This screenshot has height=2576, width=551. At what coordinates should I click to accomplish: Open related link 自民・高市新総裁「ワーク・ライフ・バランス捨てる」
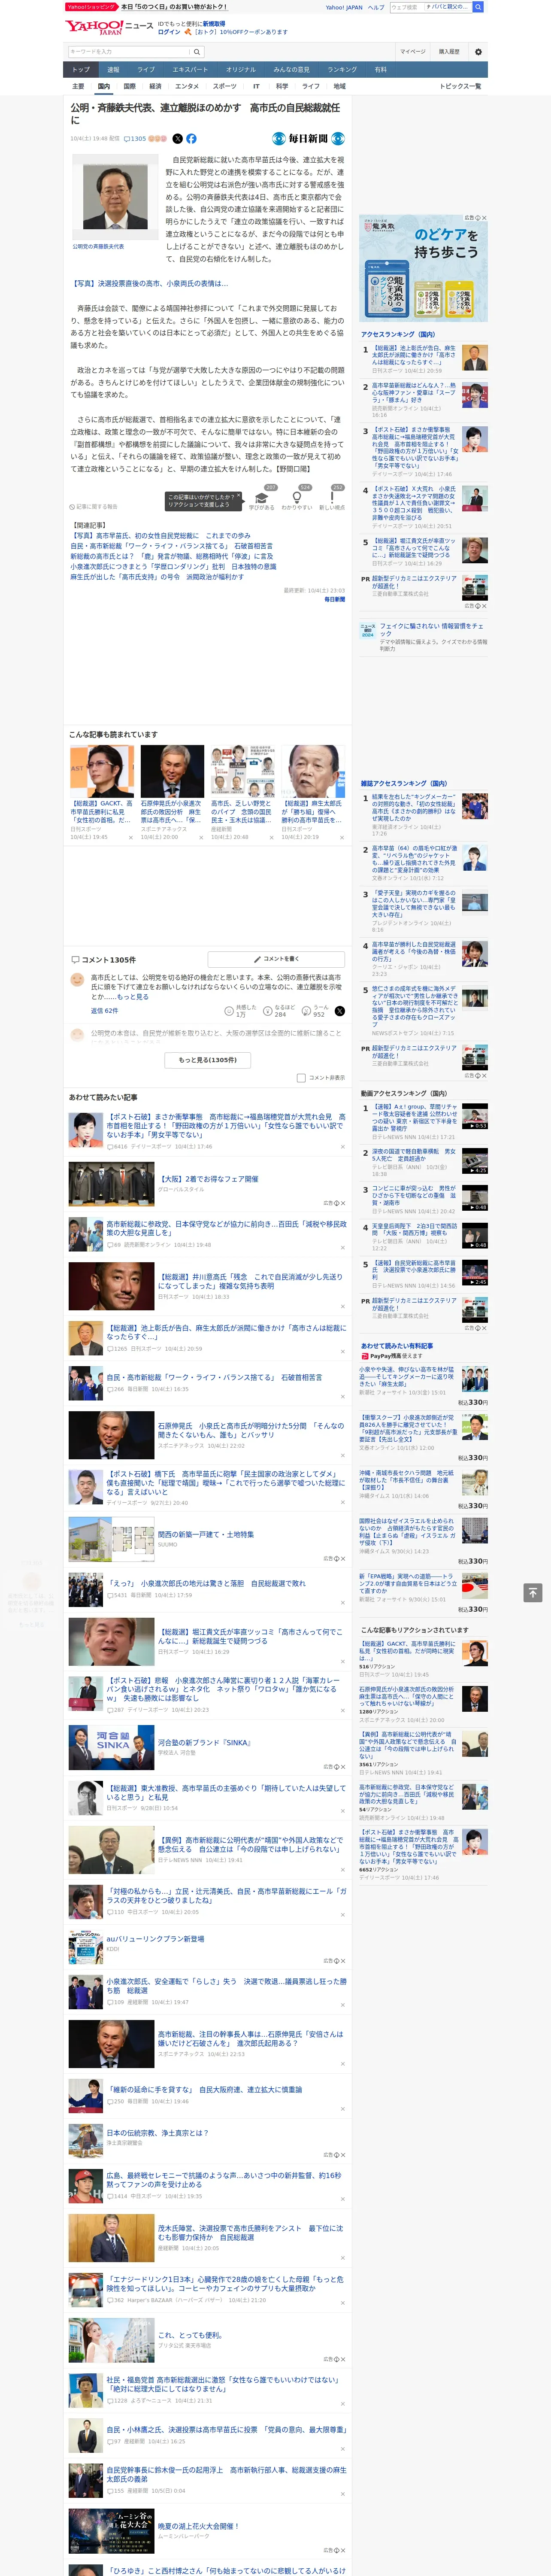tap(171, 547)
